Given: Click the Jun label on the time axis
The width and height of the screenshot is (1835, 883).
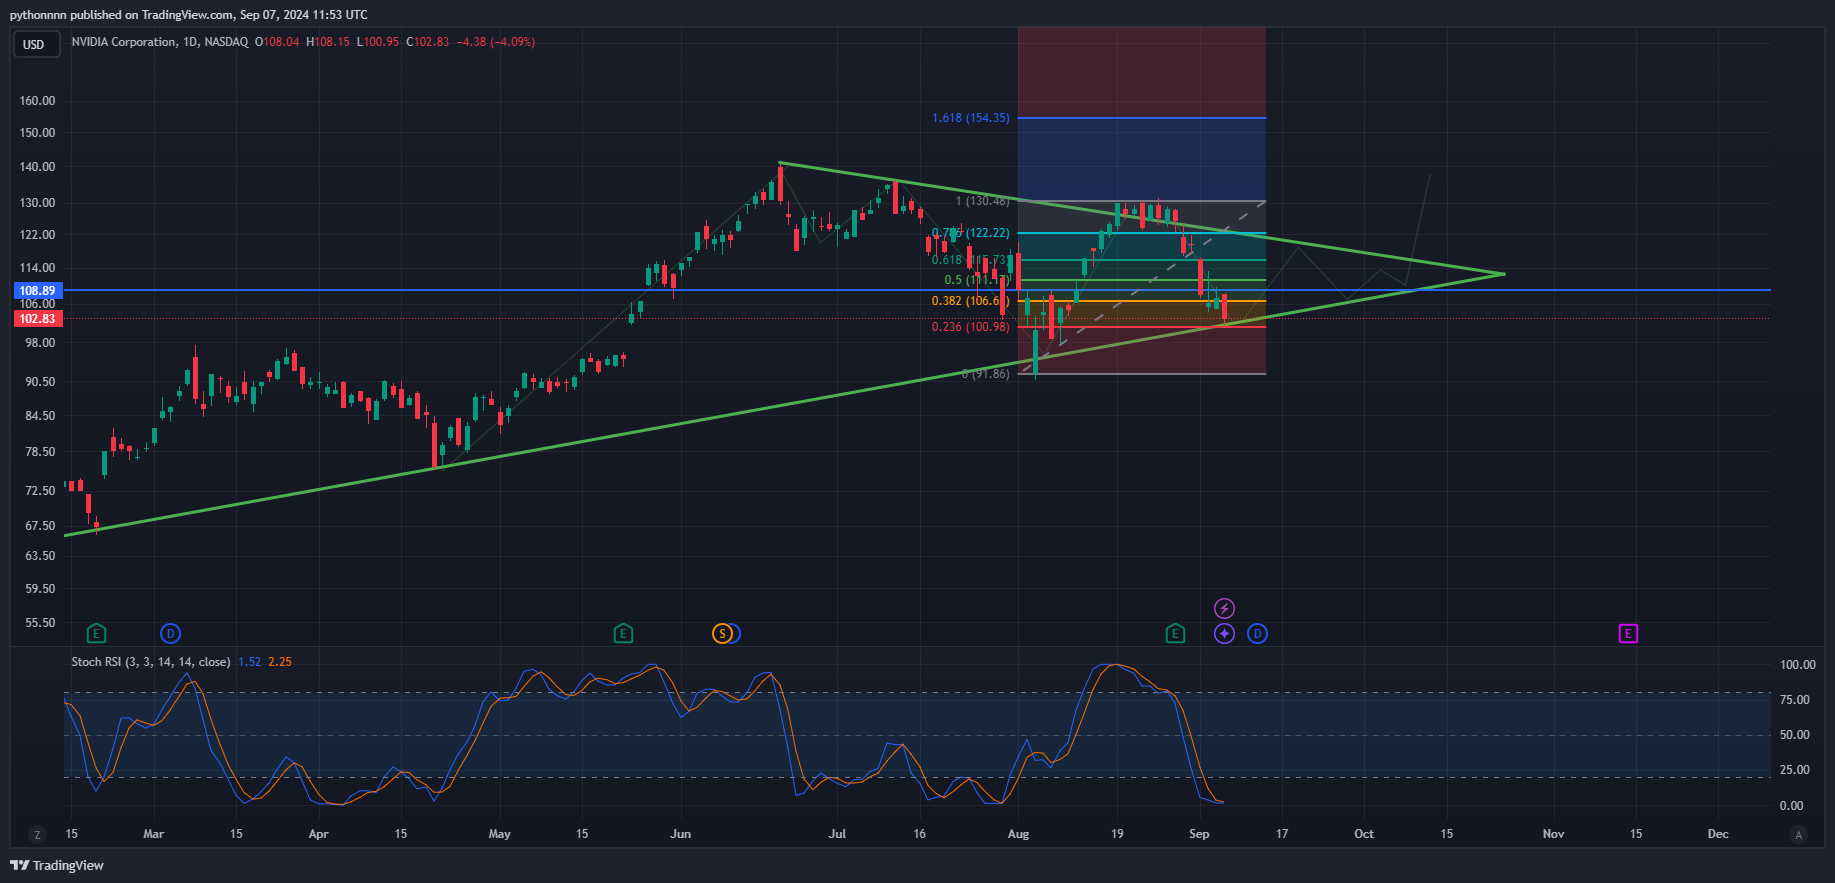Looking at the screenshot, I should [x=680, y=834].
